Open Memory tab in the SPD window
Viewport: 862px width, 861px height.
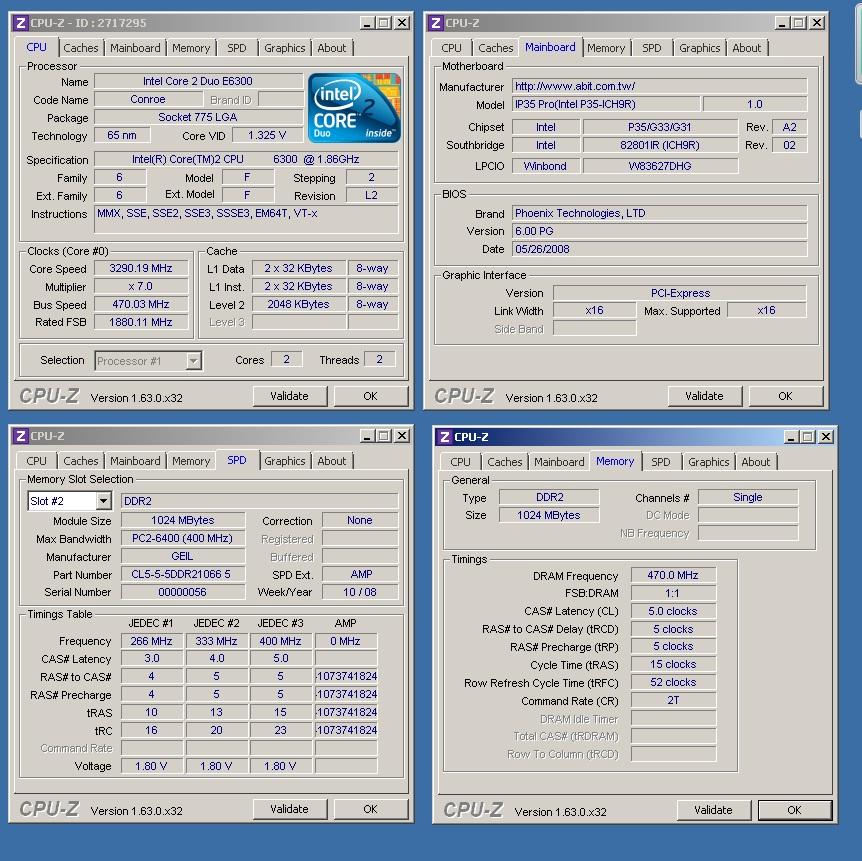tap(191, 461)
